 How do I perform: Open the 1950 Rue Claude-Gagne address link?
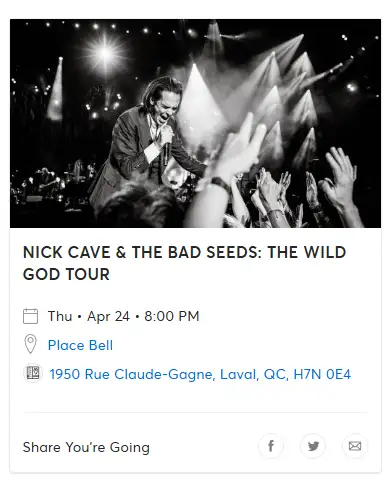coord(200,374)
